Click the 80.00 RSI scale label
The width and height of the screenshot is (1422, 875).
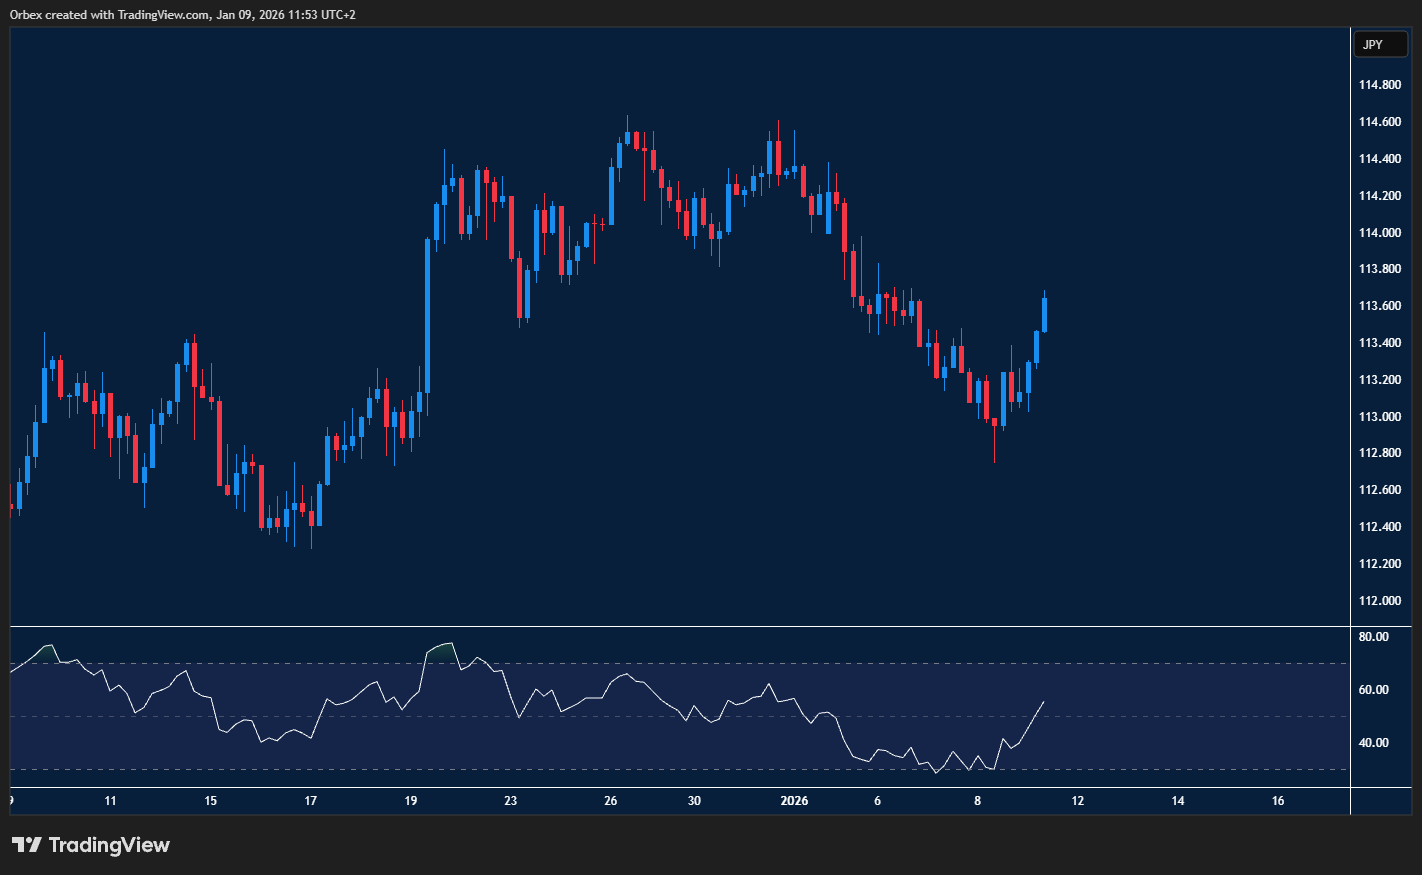click(x=1373, y=637)
